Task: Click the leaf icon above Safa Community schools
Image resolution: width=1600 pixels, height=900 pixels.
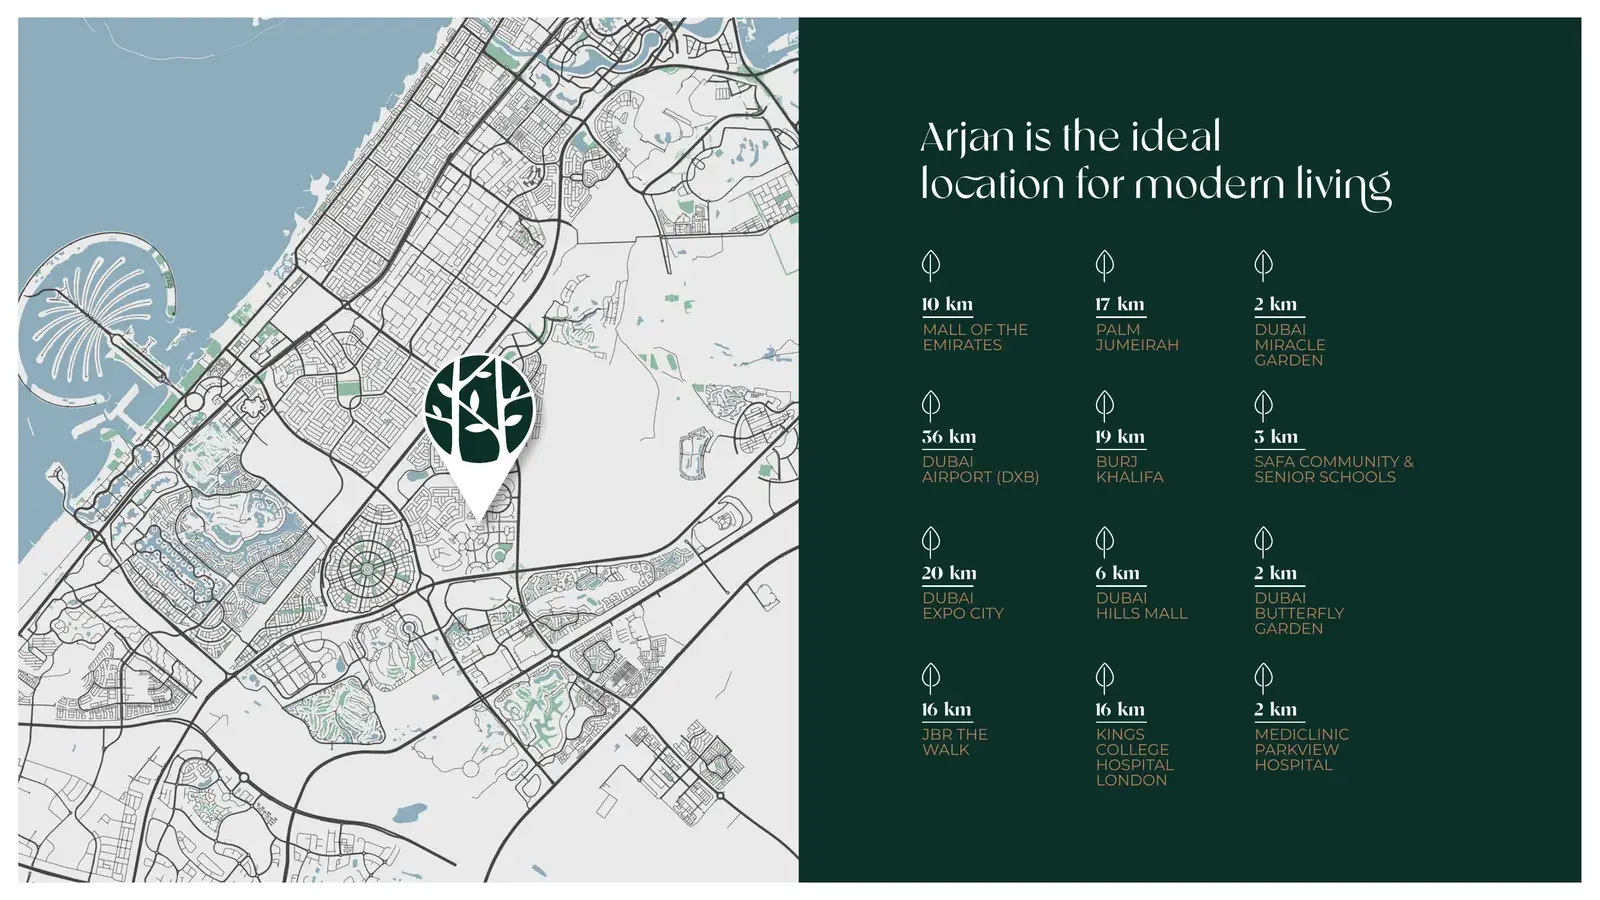Action: click(1264, 405)
